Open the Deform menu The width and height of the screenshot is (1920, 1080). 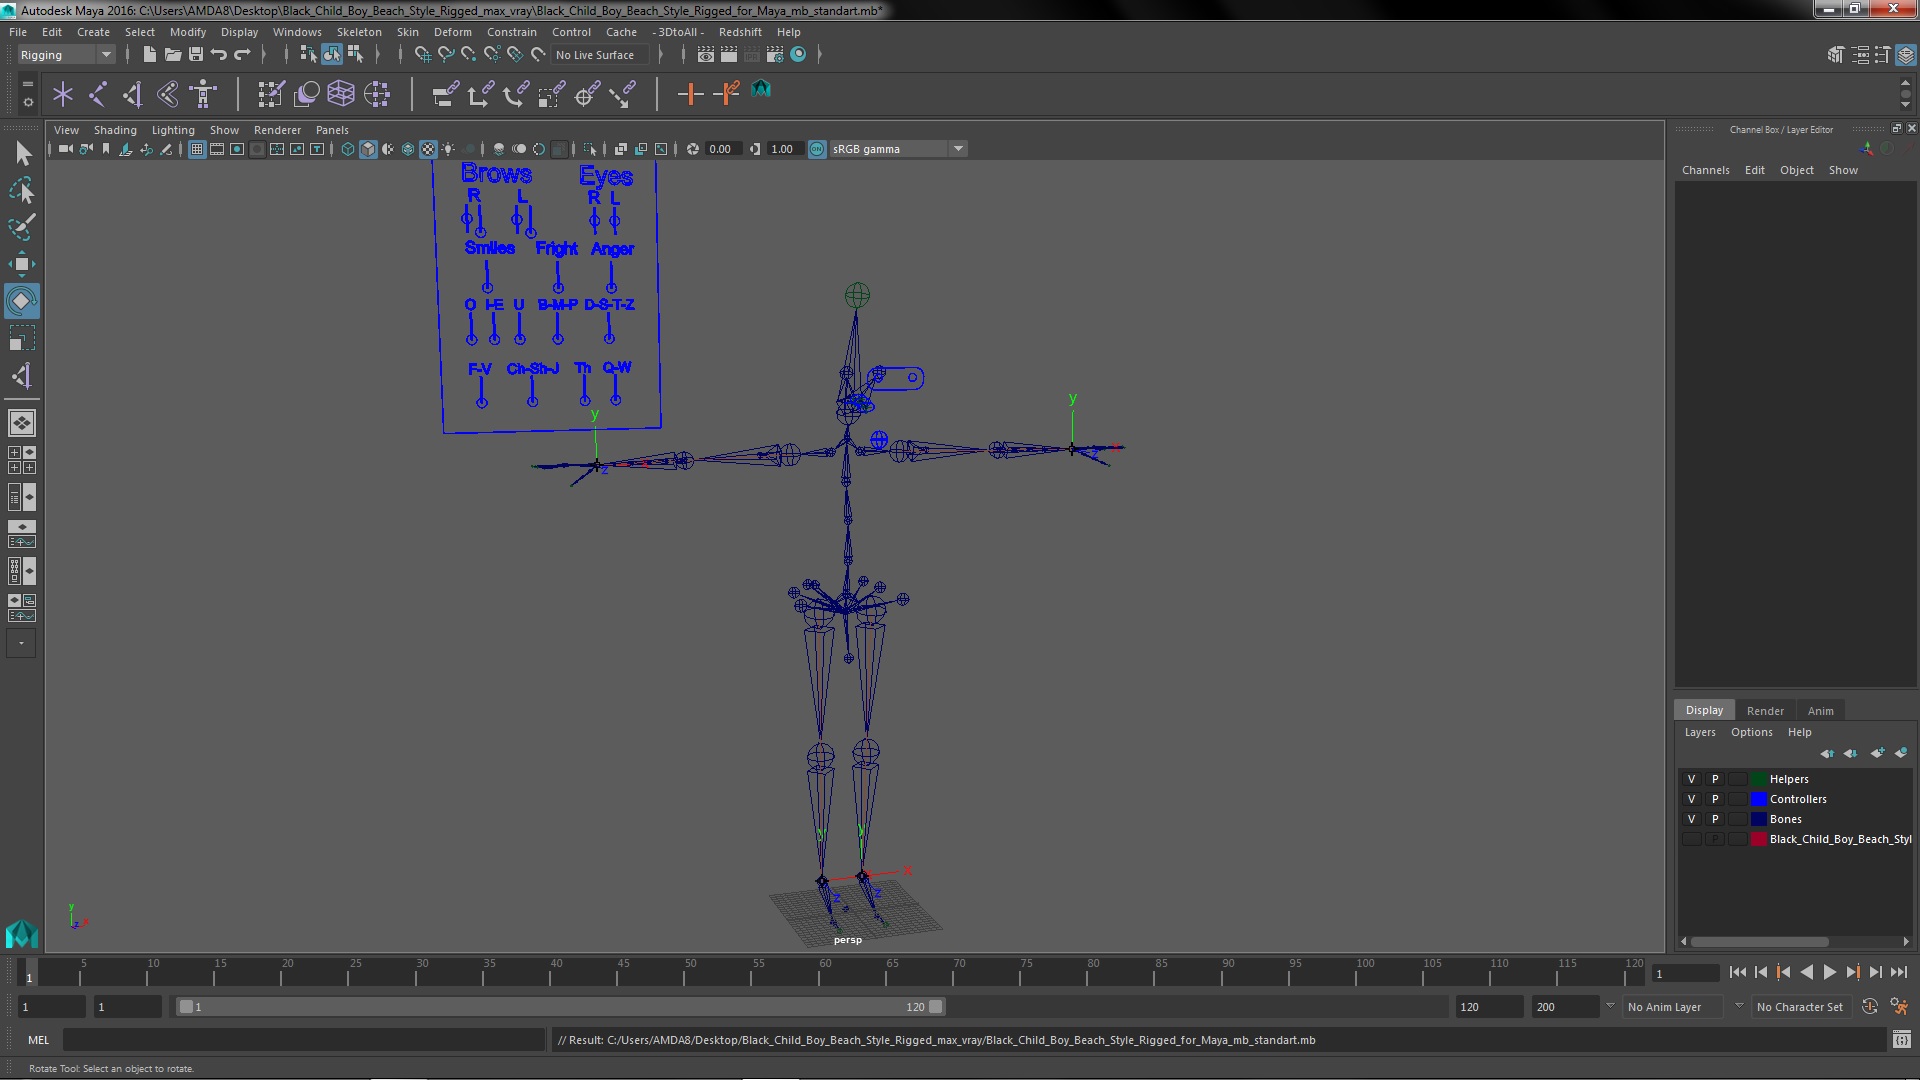pyautogui.click(x=452, y=32)
